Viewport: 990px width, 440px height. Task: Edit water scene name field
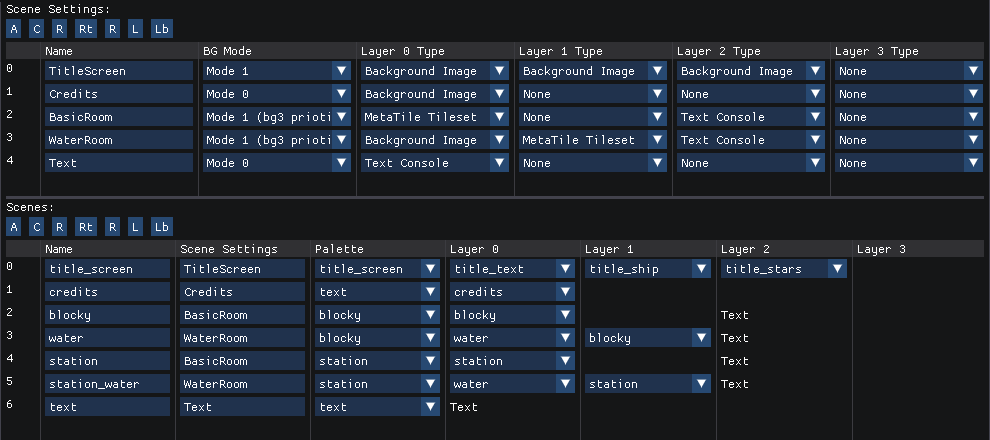(107, 338)
